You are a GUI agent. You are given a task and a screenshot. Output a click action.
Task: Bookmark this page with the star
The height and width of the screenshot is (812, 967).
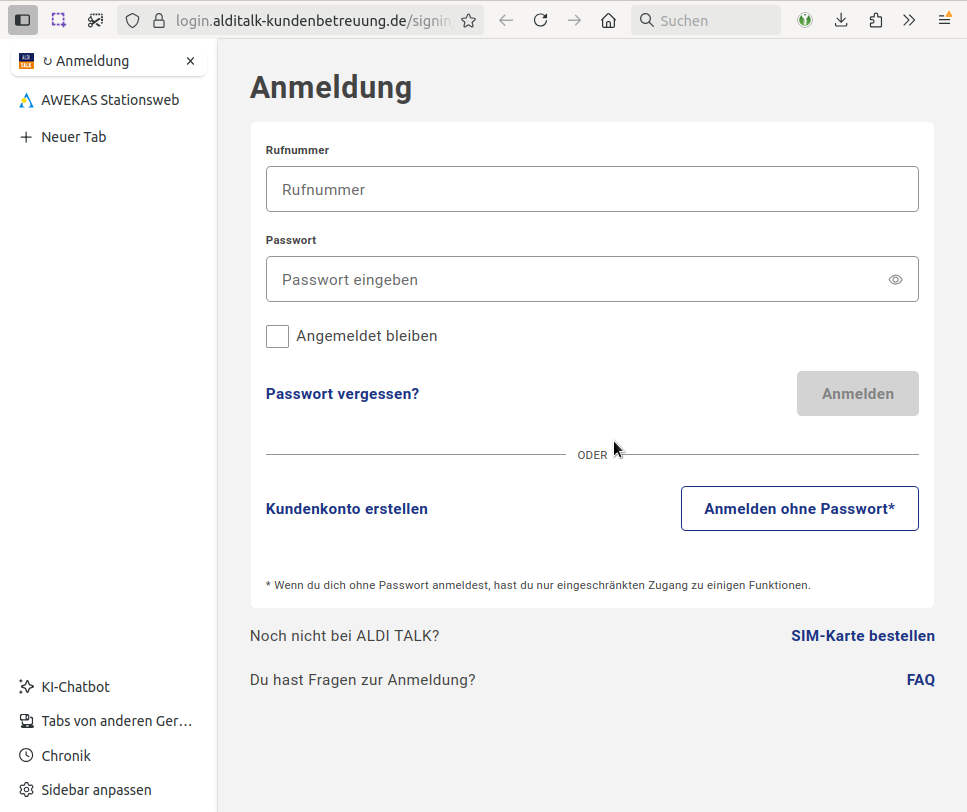pyautogui.click(x=468, y=20)
